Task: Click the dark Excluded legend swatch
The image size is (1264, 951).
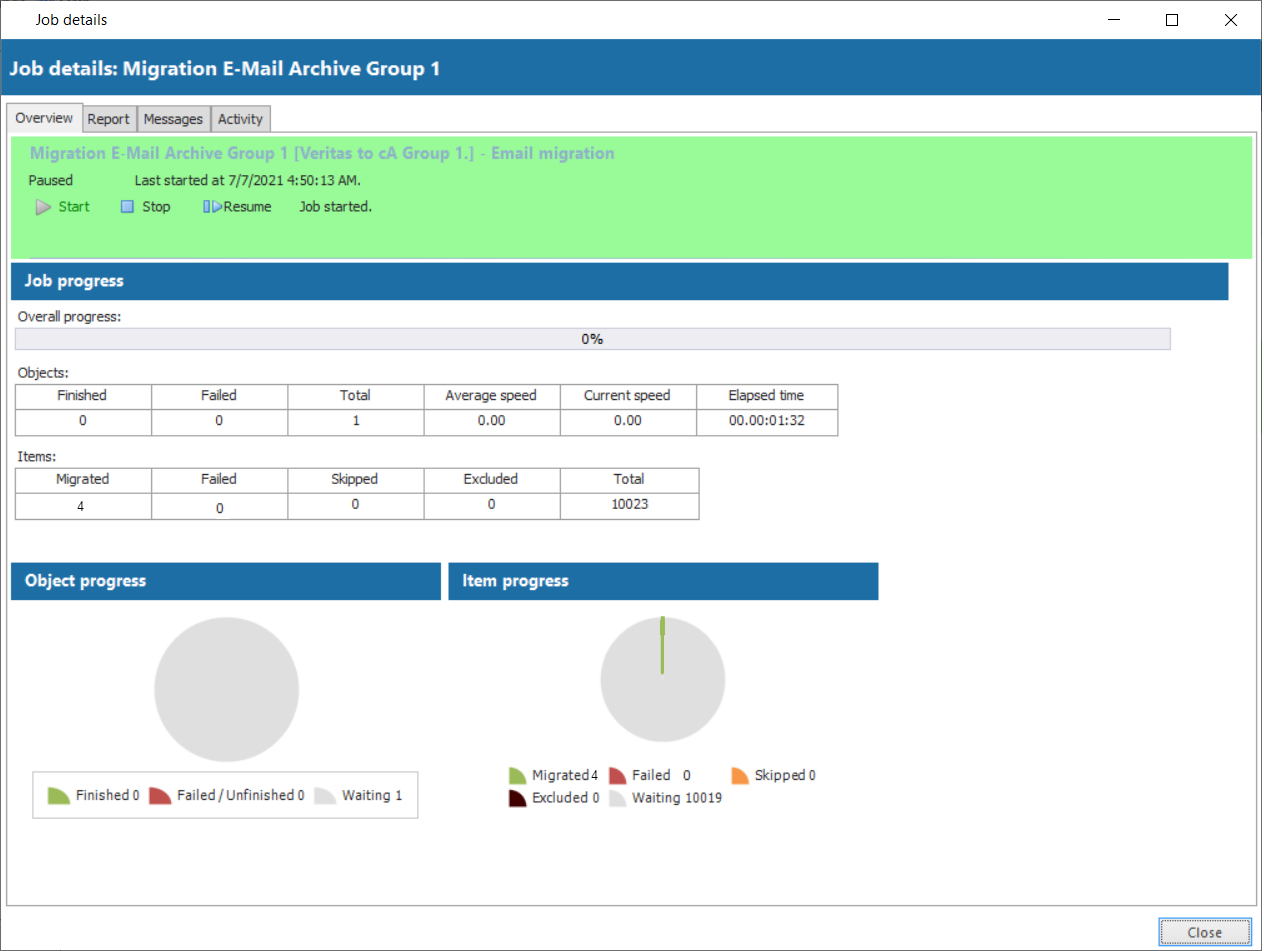Action: 517,798
